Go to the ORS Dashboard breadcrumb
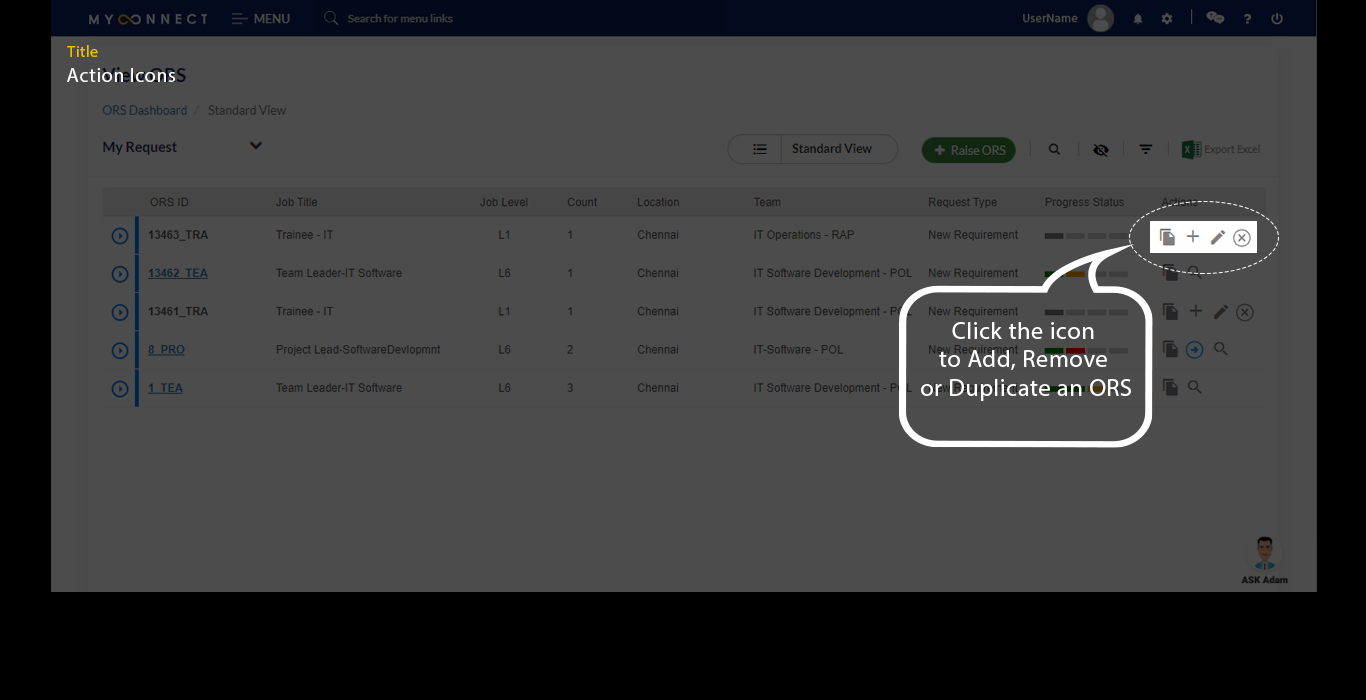This screenshot has width=1366, height=700. [x=144, y=111]
